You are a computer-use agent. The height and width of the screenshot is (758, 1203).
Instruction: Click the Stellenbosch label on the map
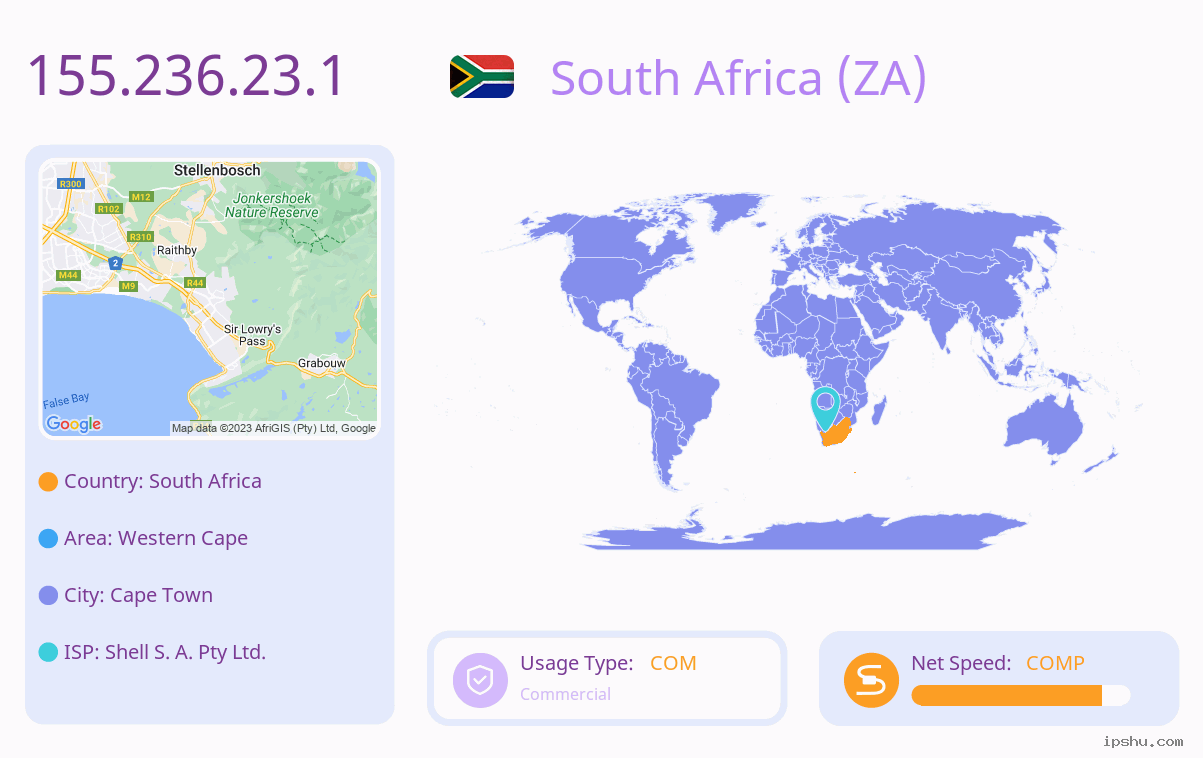coord(217,170)
